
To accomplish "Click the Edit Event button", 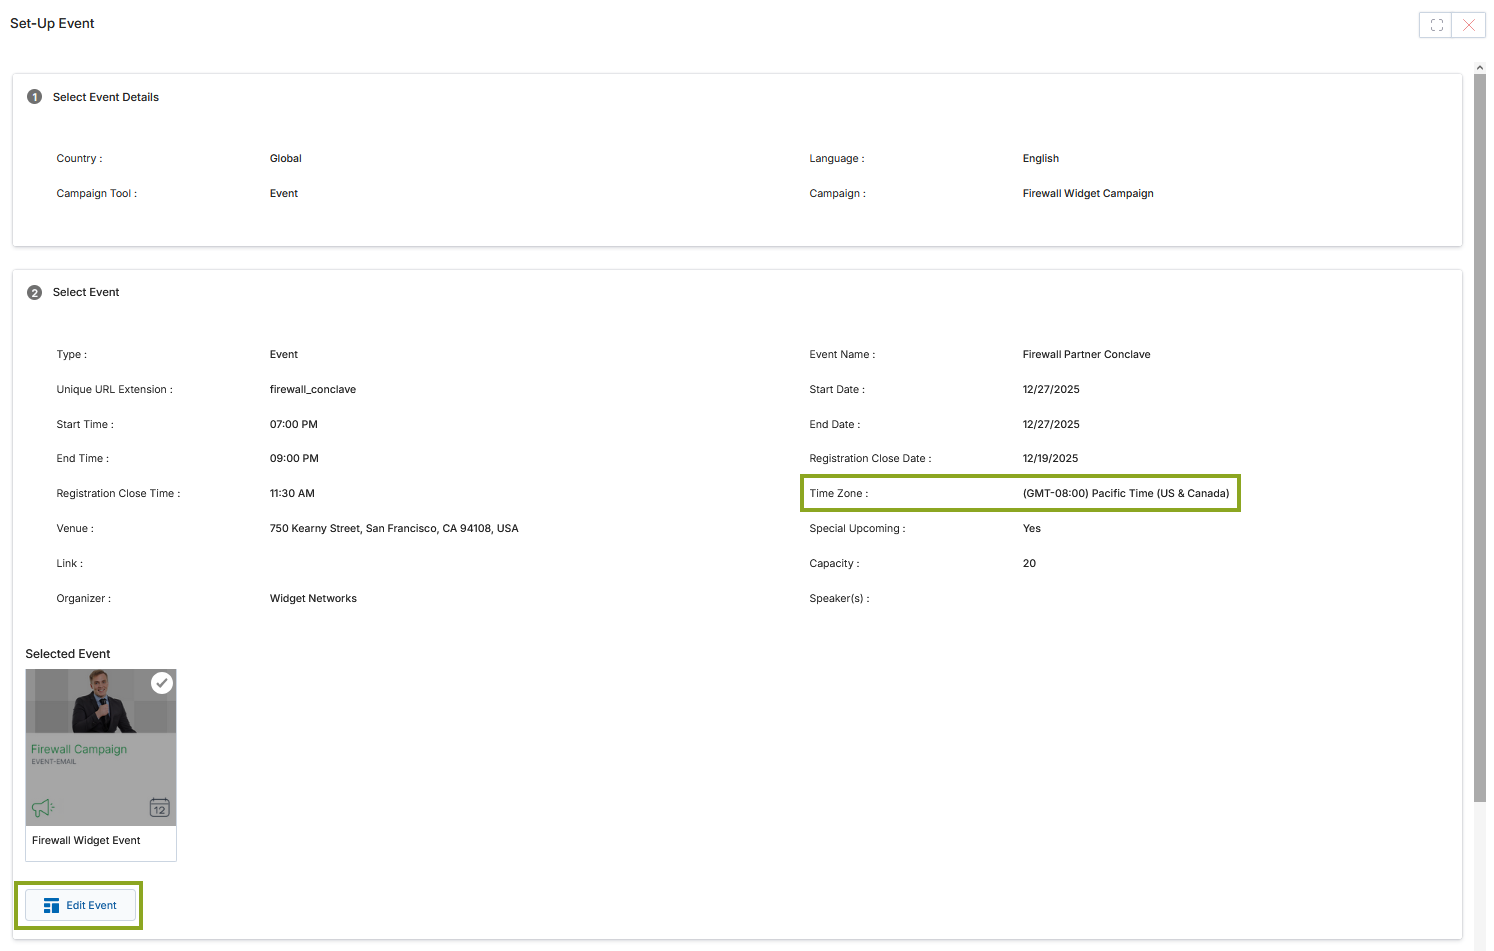I will click(80, 905).
